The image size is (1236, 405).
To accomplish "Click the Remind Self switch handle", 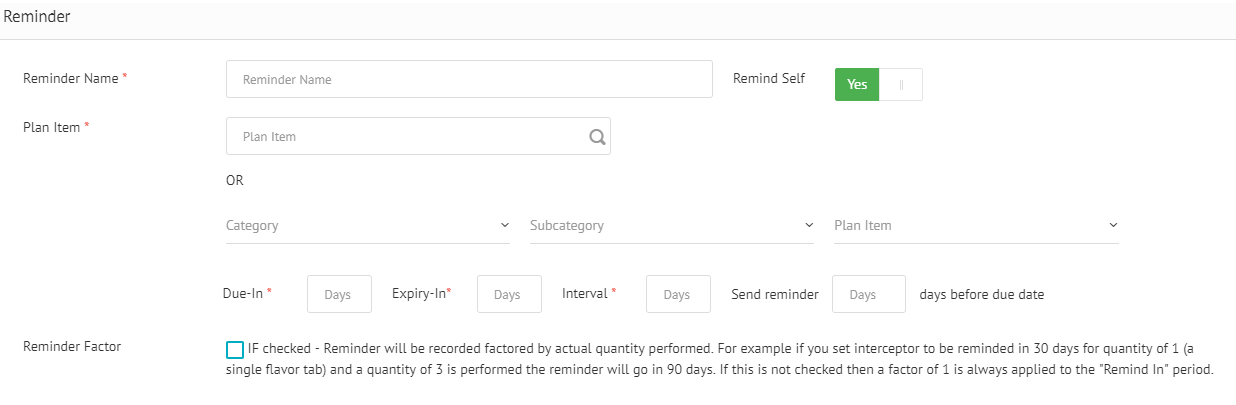I will pyautogui.click(x=901, y=85).
